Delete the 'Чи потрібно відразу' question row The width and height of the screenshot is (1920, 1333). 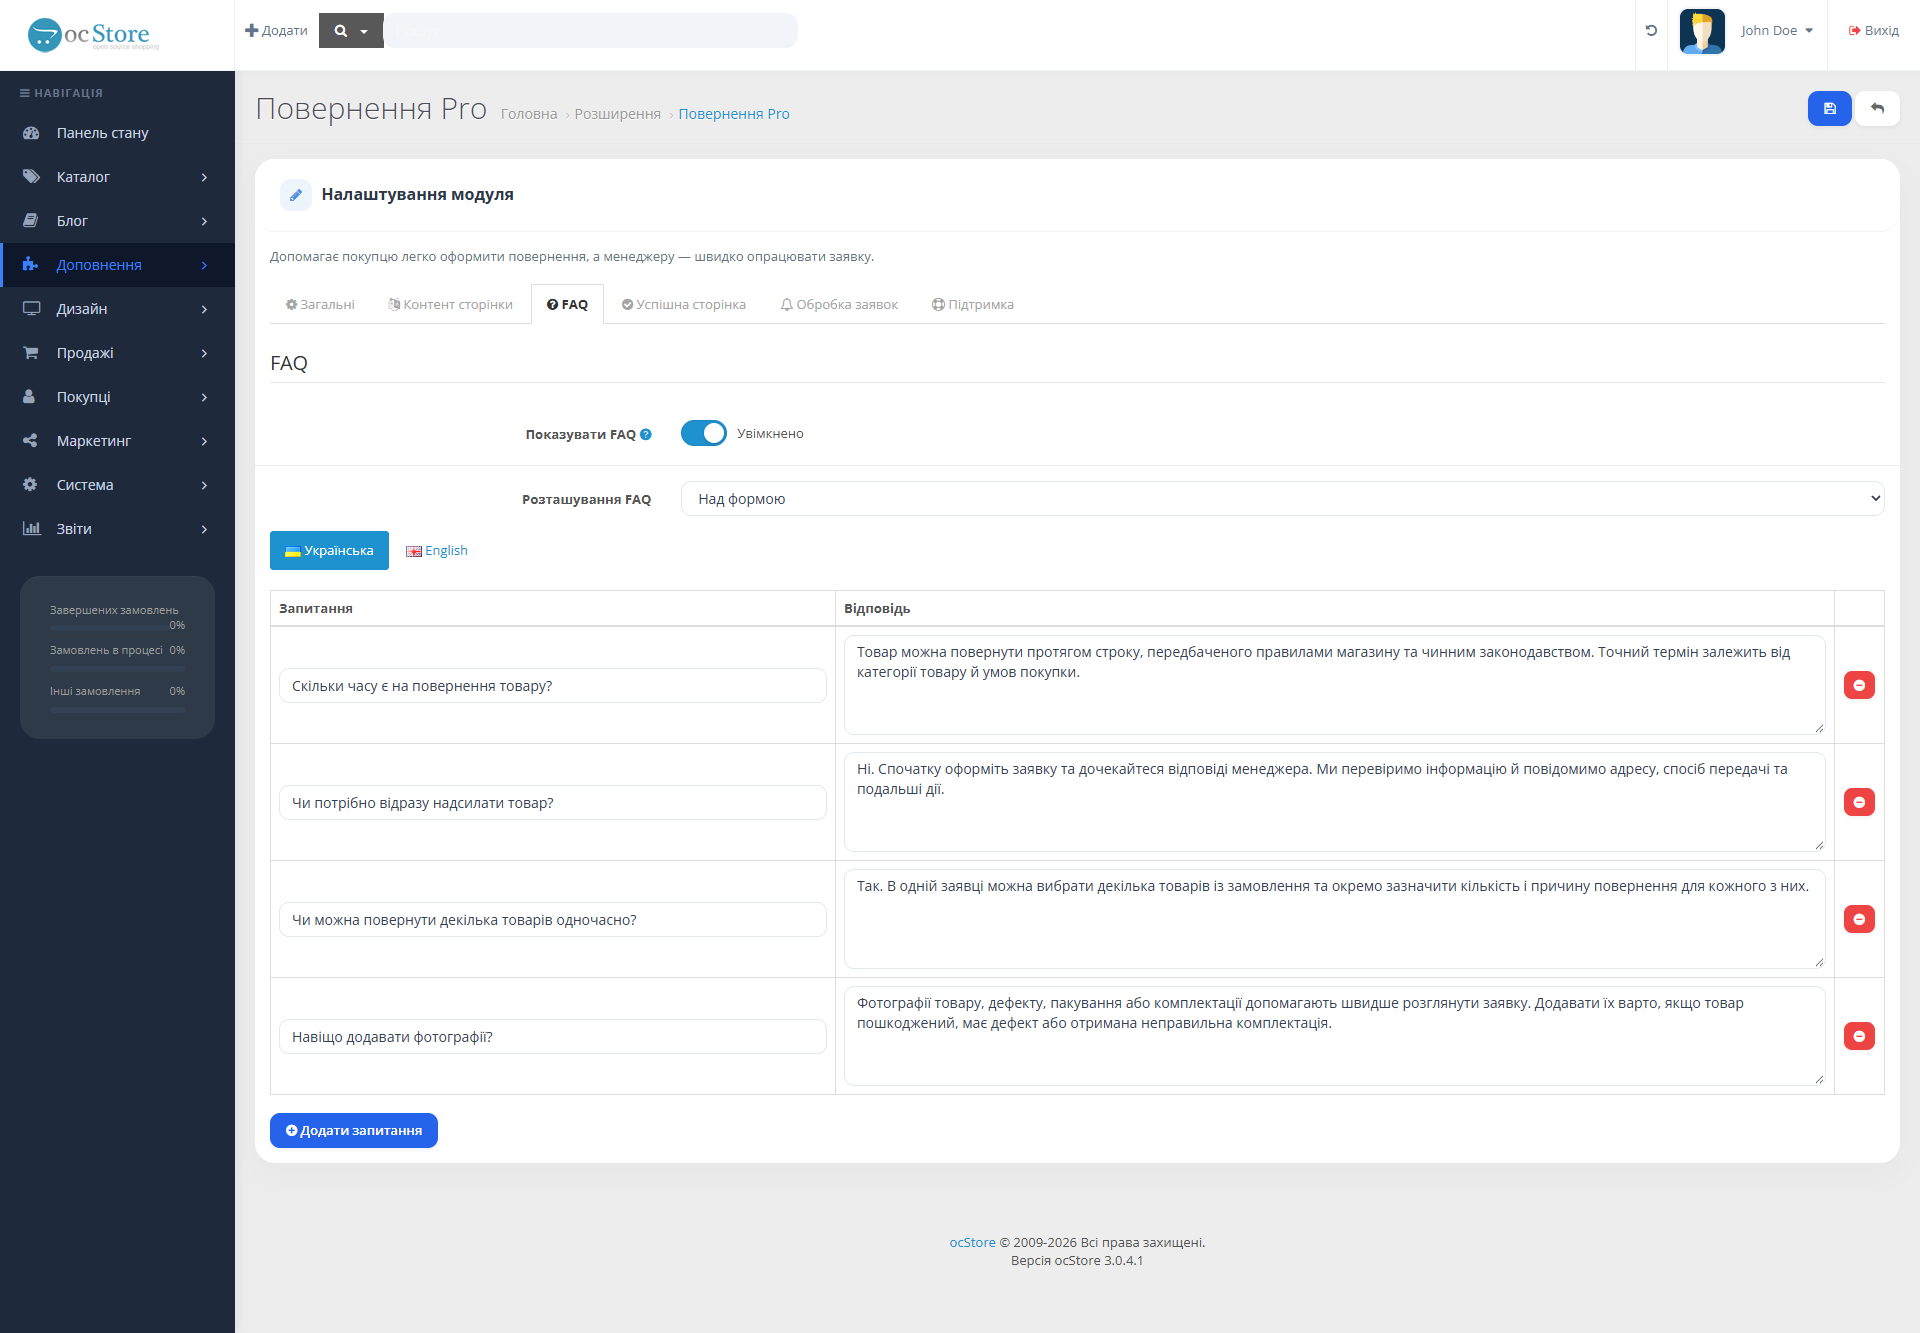tap(1859, 802)
